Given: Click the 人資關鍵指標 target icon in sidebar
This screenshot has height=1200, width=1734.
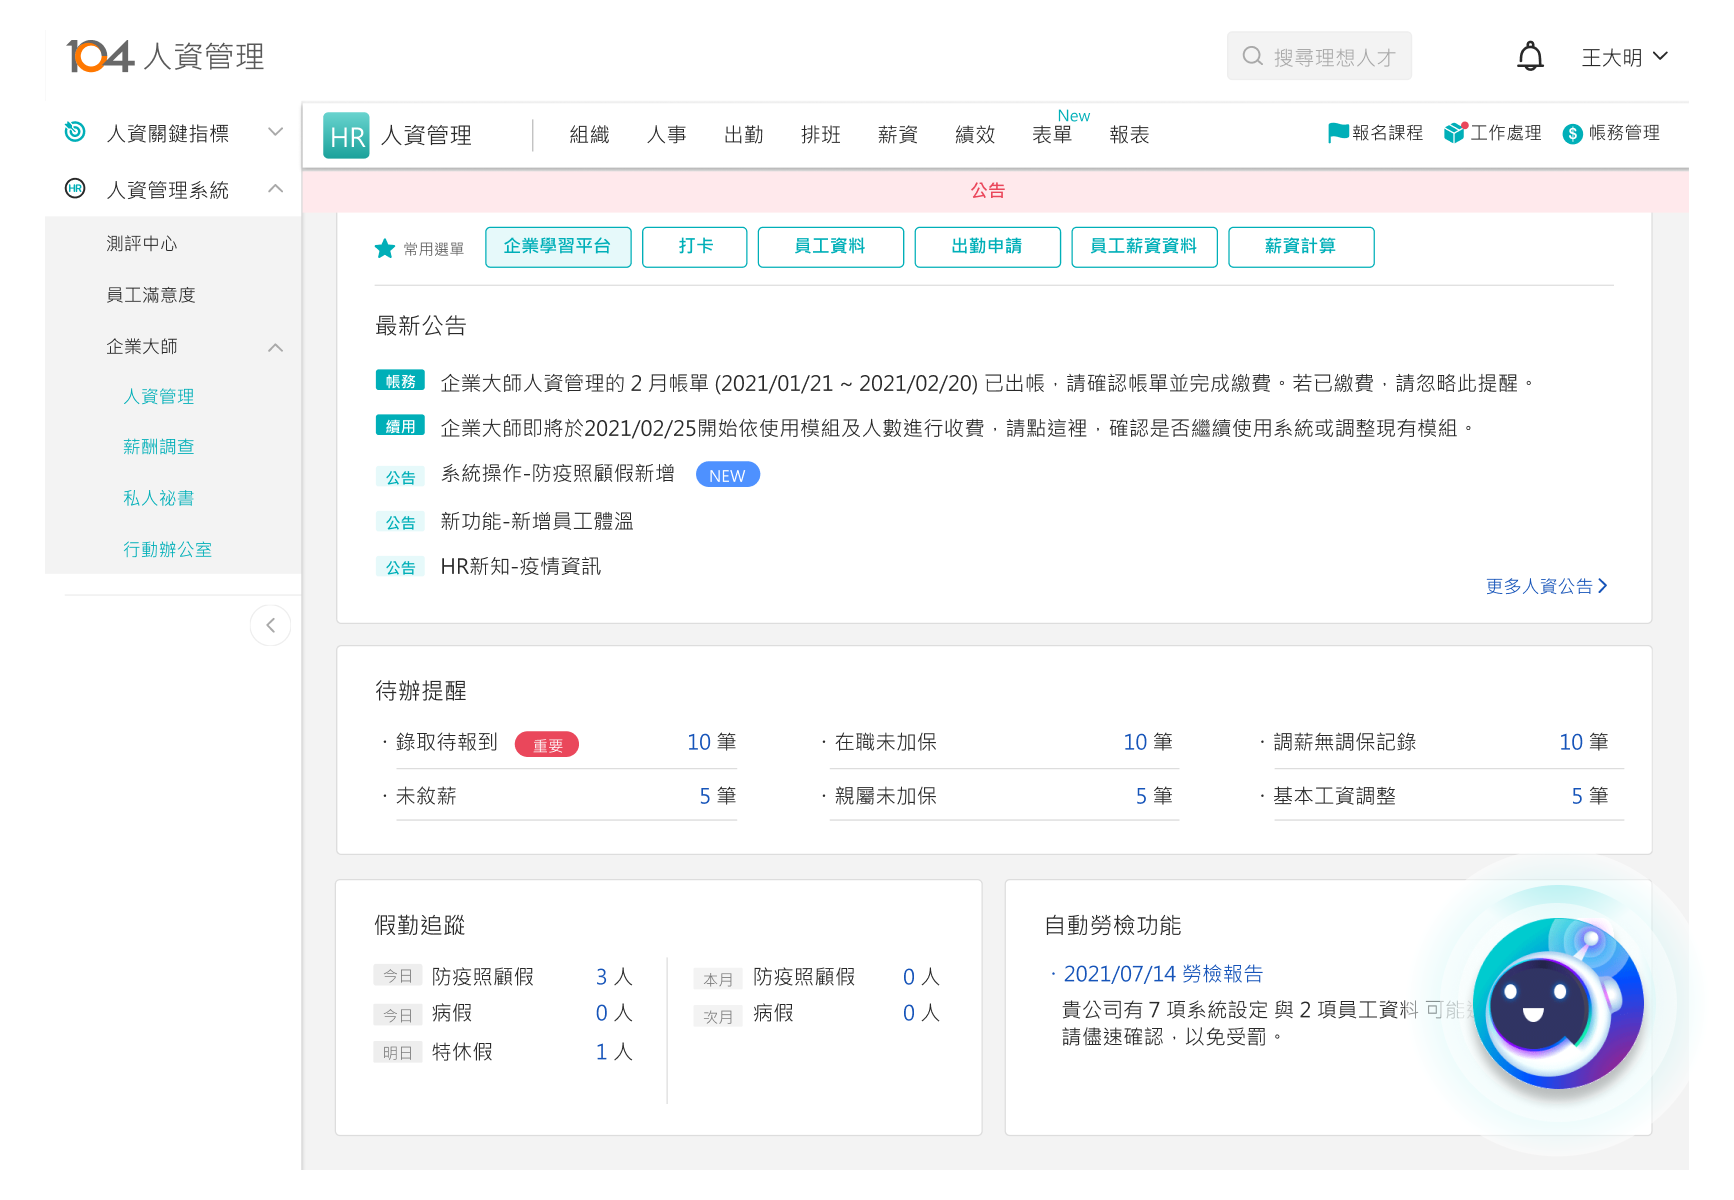Looking at the screenshot, I should (75, 132).
